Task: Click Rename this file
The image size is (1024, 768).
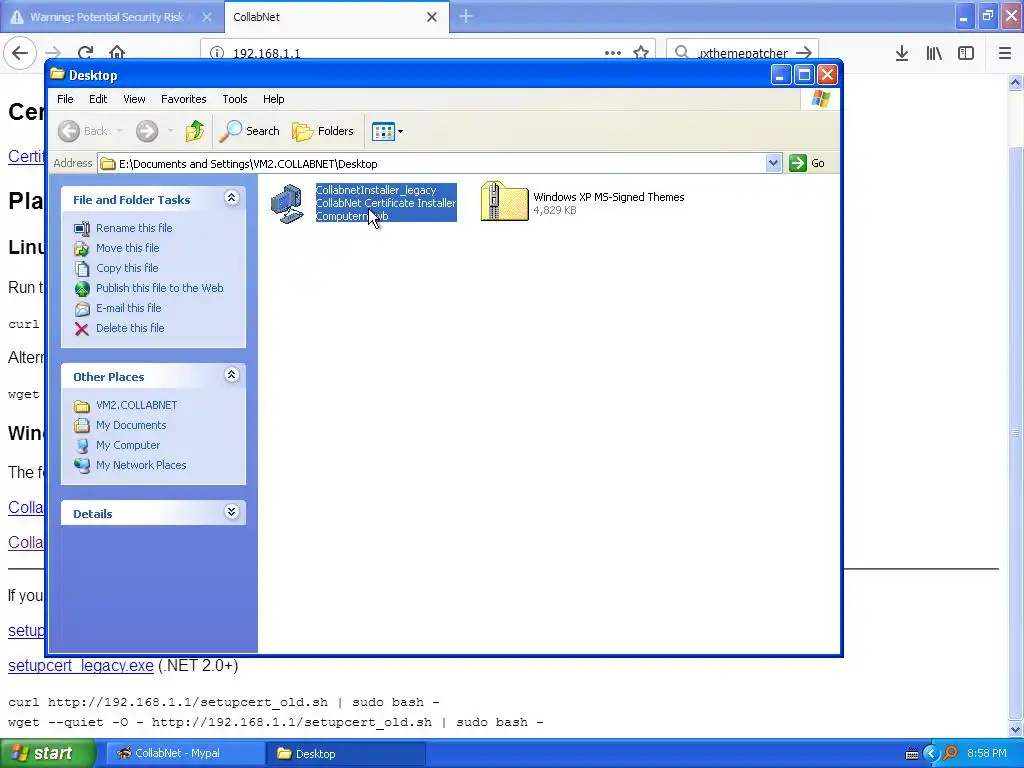Action: coord(134,228)
